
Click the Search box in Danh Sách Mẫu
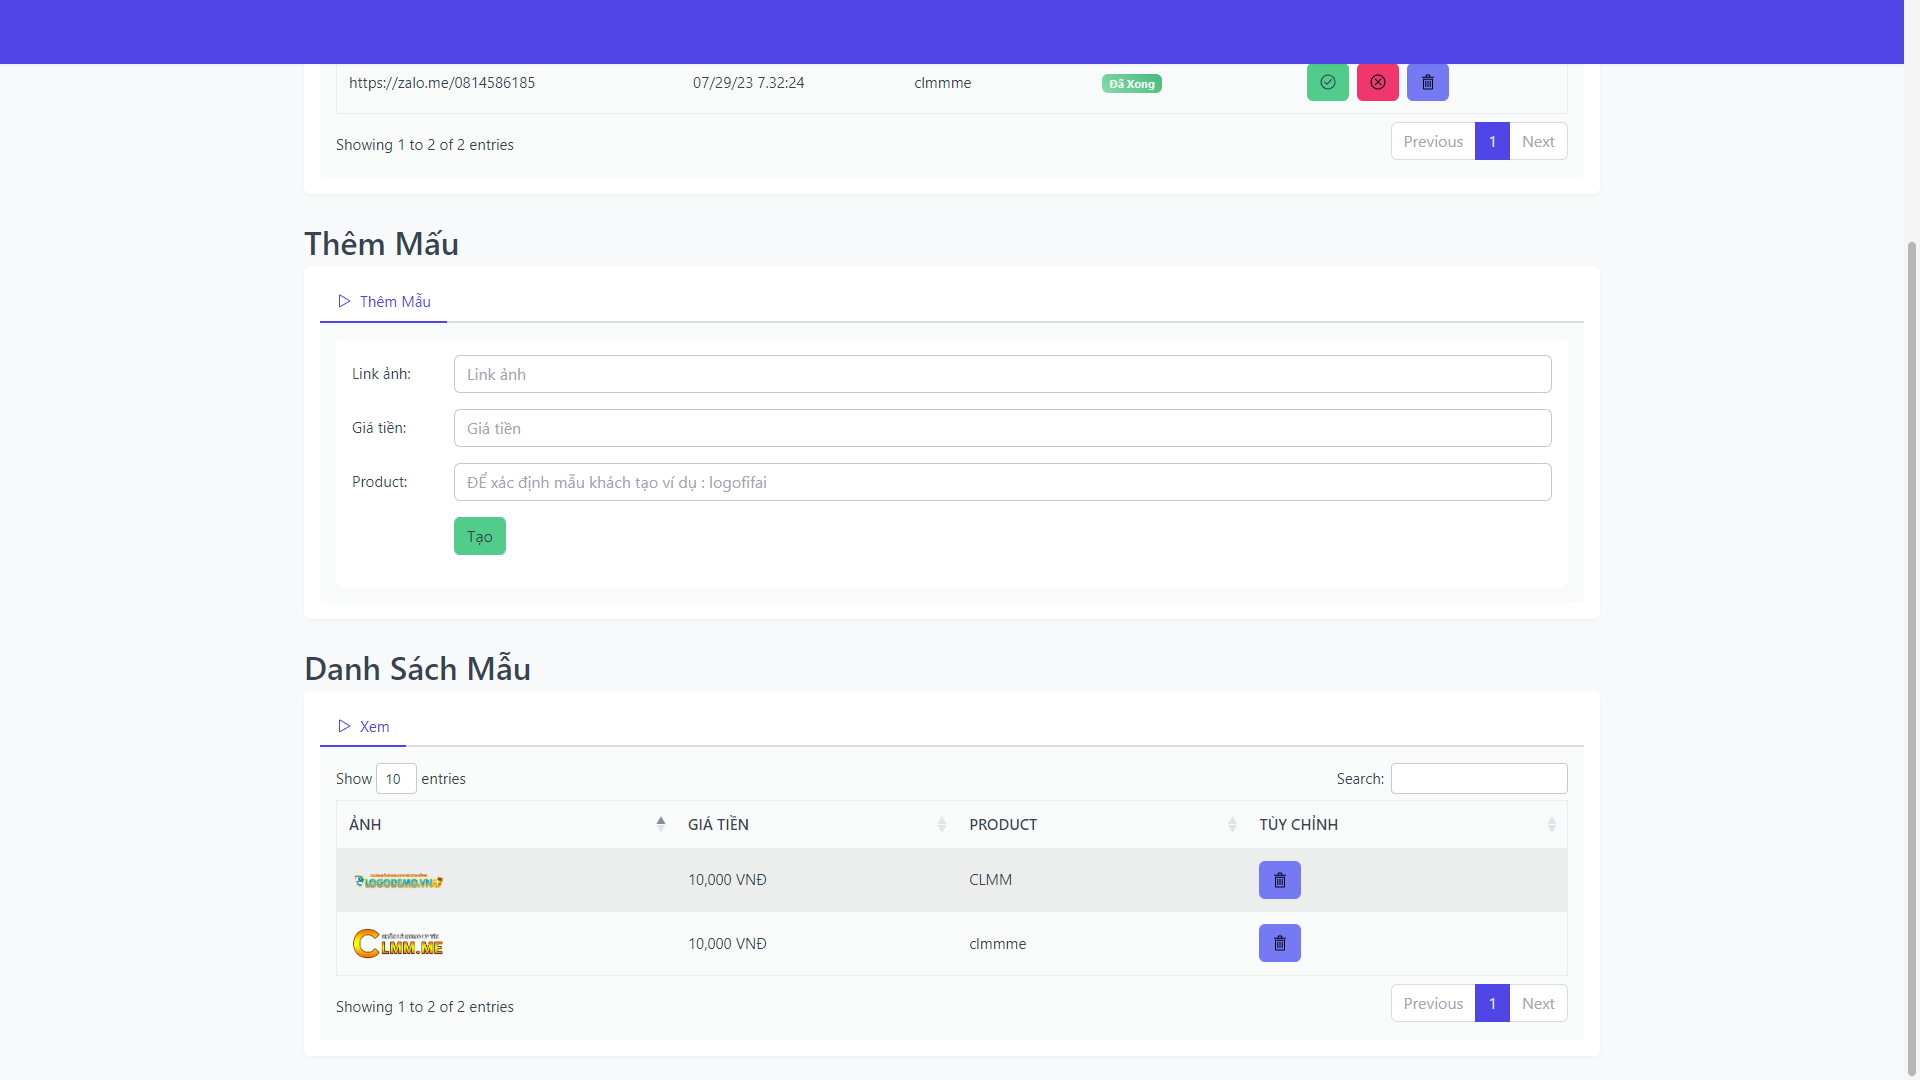1478,778
